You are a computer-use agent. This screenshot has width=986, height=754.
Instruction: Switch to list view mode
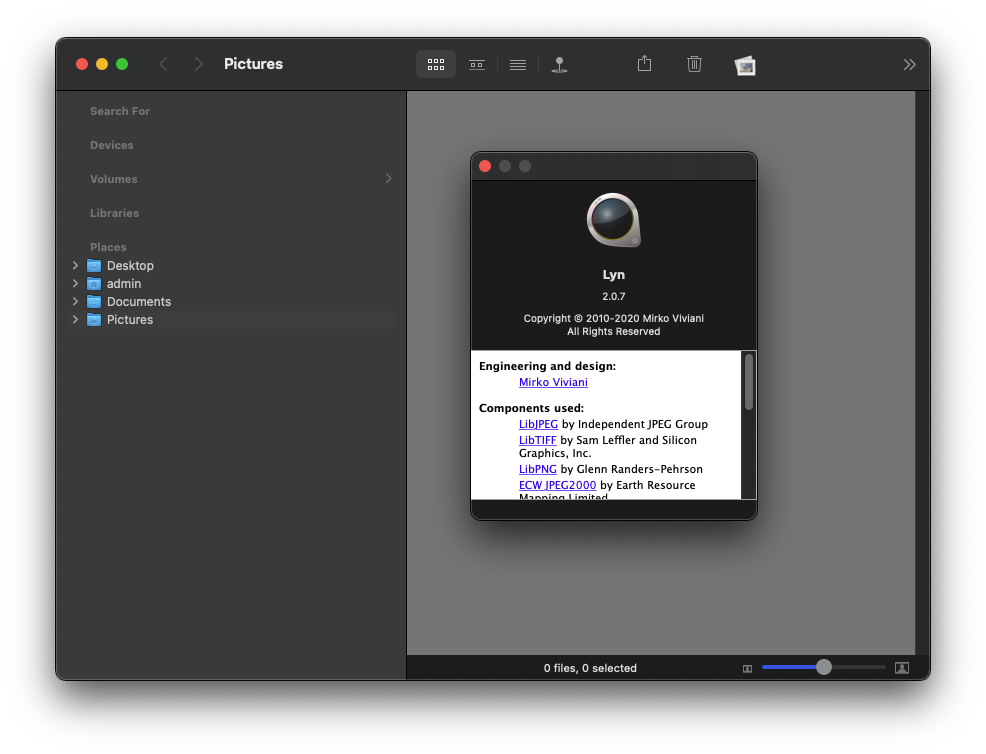point(518,64)
